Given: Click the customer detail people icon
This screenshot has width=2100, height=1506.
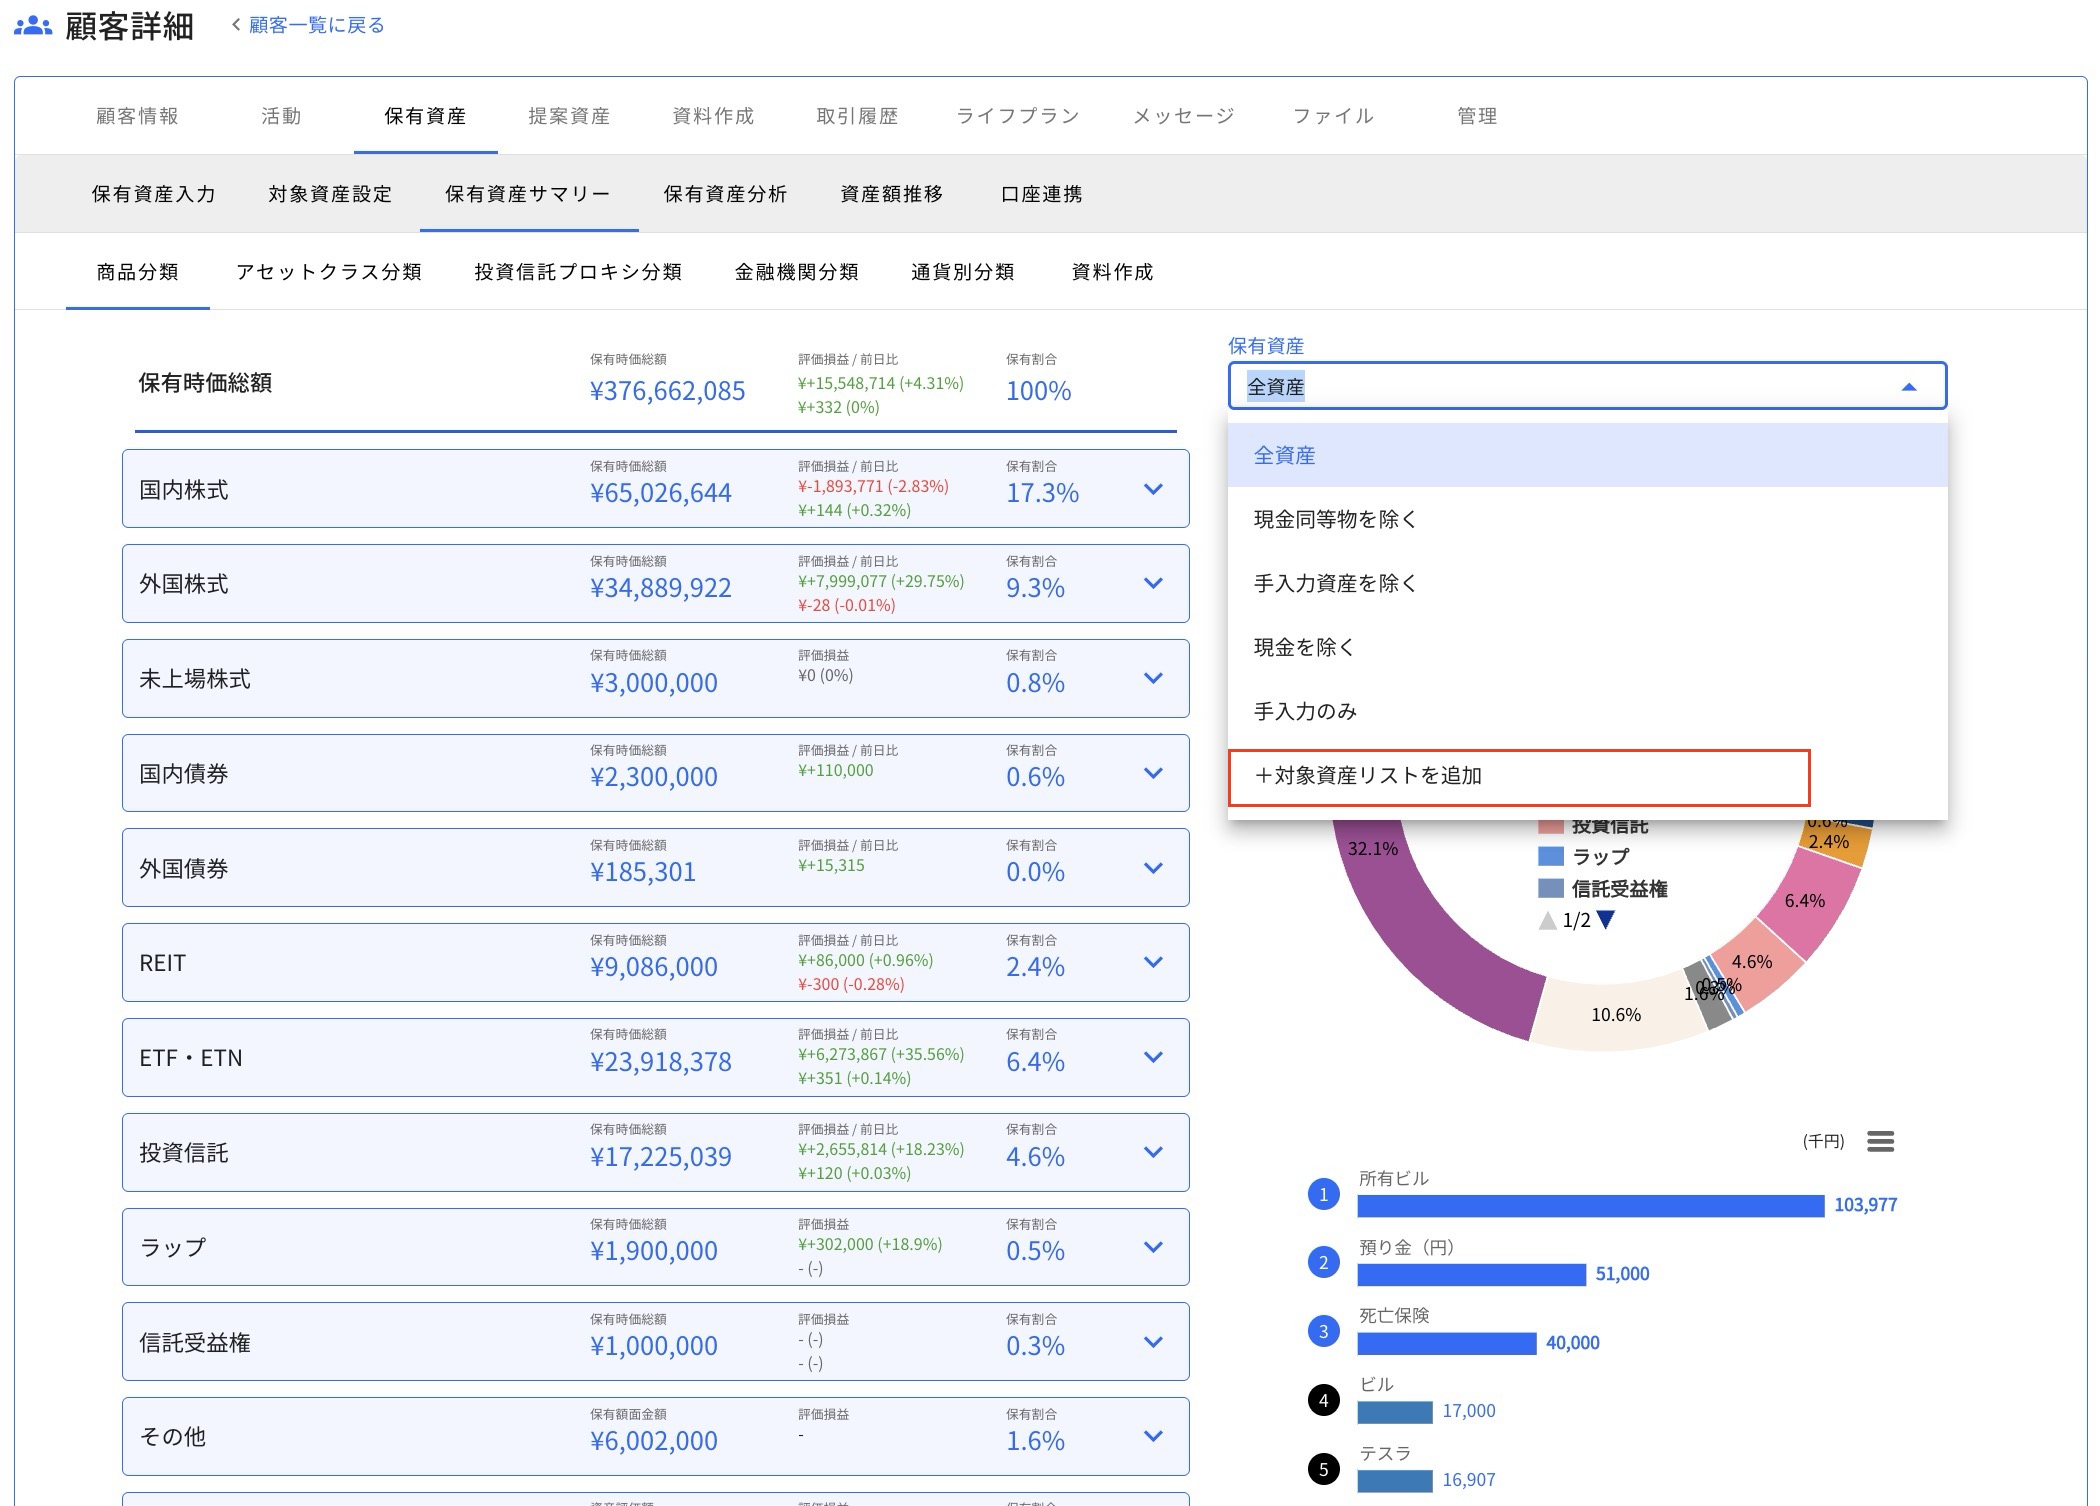Looking at the screenshot, I should [32, 27].
